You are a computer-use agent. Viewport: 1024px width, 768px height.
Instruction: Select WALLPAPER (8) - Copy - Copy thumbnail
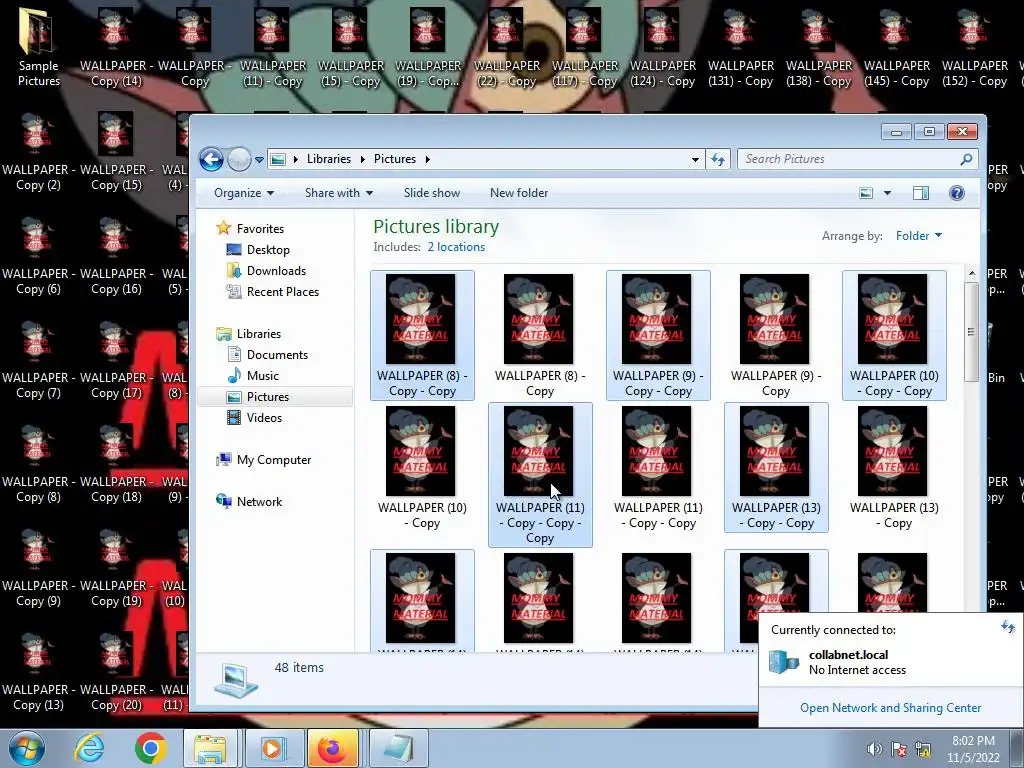click(x=422, y=334)
